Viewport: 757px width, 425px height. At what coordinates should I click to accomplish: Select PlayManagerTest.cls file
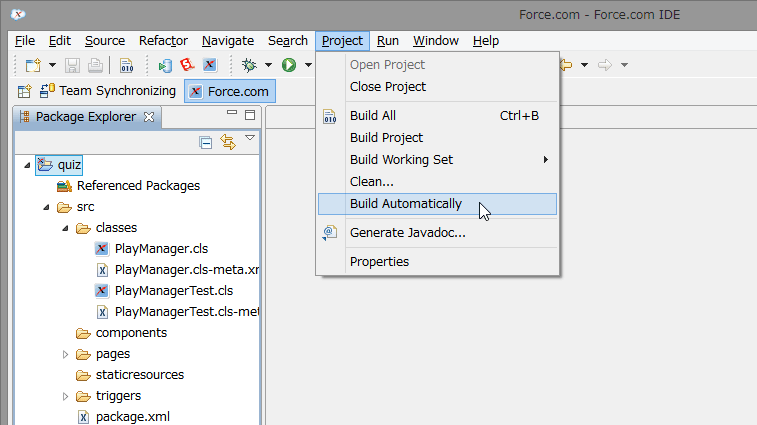tap(164, 291)
